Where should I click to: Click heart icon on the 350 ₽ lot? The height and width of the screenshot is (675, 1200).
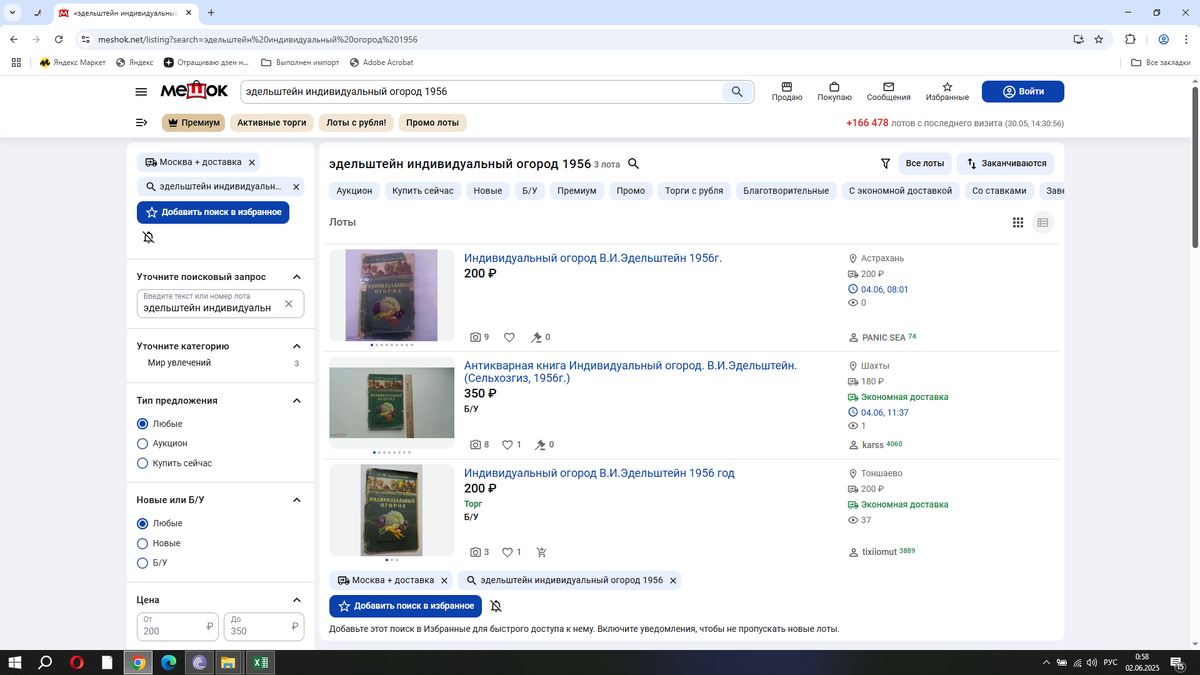point(507,445)
